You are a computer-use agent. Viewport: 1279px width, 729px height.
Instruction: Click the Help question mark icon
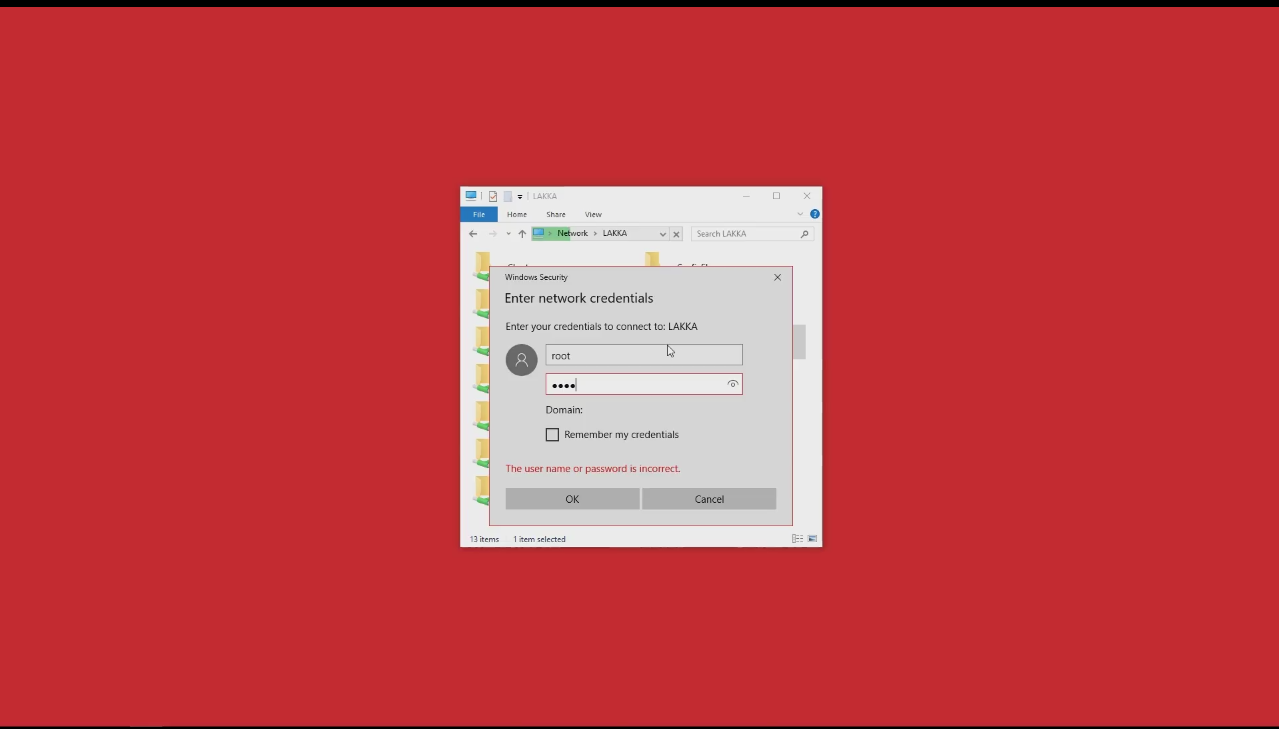(814, 213)
